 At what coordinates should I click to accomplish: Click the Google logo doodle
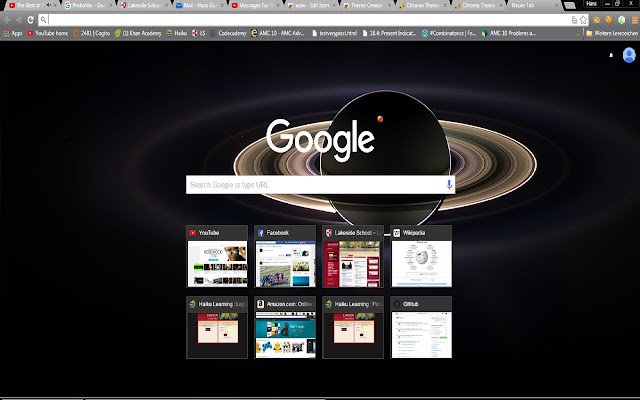[x=320, y=139]
